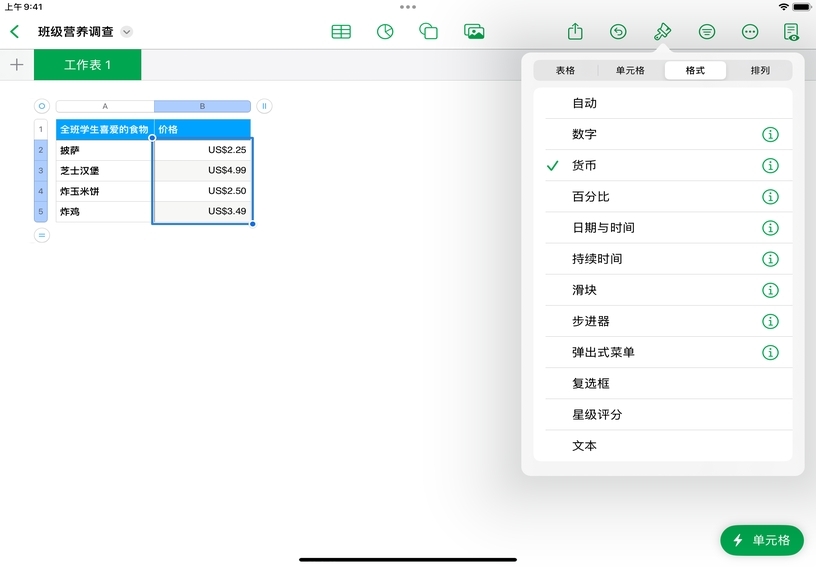
Task: Switch to the 排列 tab
Action: click(x=760, y=71)
